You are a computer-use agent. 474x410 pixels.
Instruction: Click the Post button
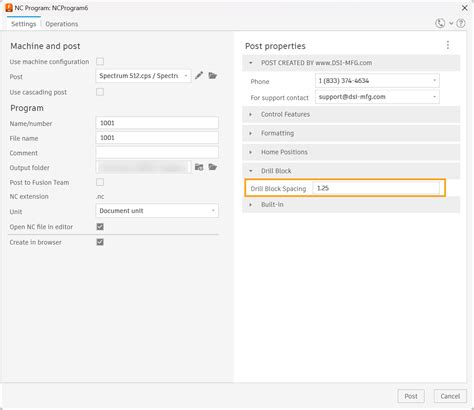tap(411, 396)
